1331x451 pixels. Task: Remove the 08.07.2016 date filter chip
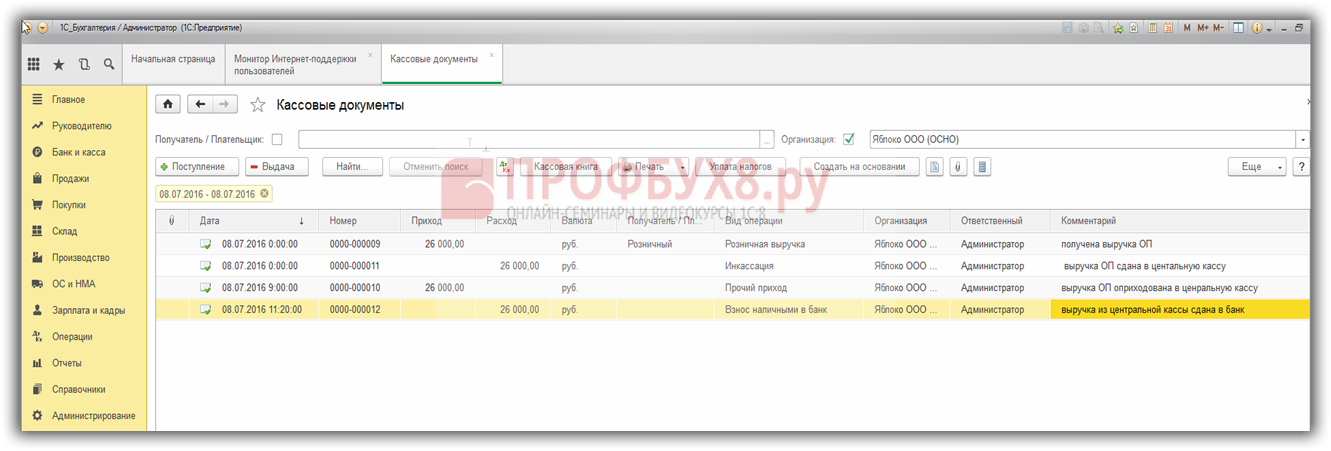point(265,193)
